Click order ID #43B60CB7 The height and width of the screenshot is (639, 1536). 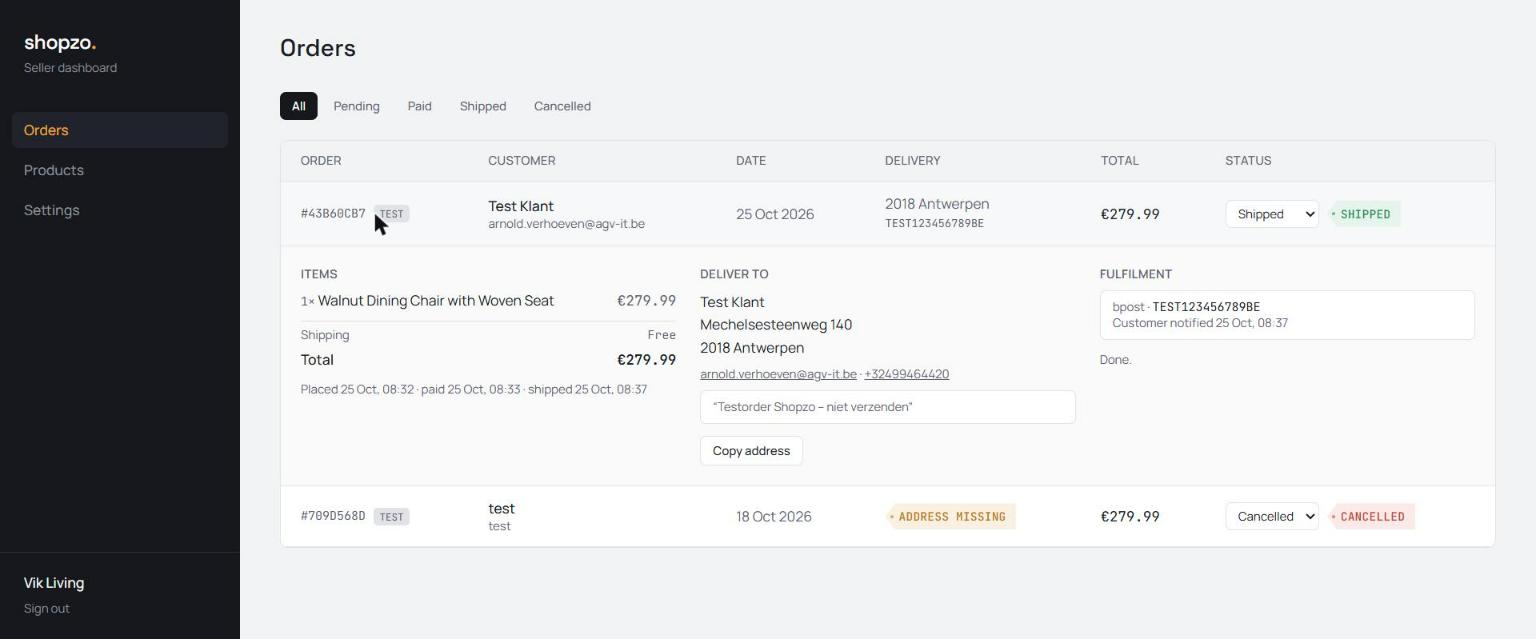(333, 214)
